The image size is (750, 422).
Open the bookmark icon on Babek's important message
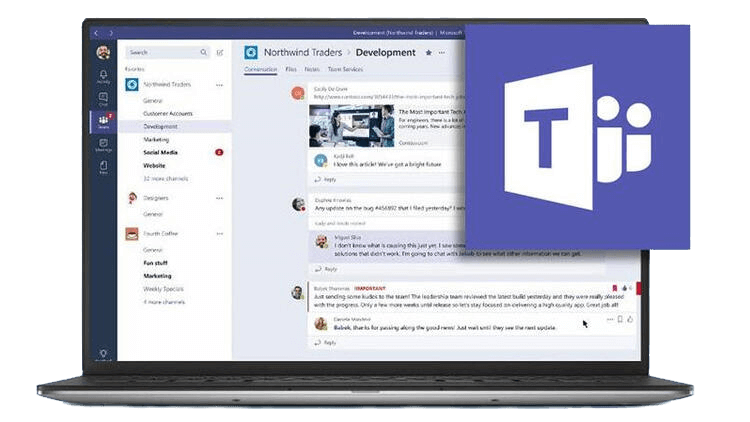pyautogui.click(x=615, y=288)
